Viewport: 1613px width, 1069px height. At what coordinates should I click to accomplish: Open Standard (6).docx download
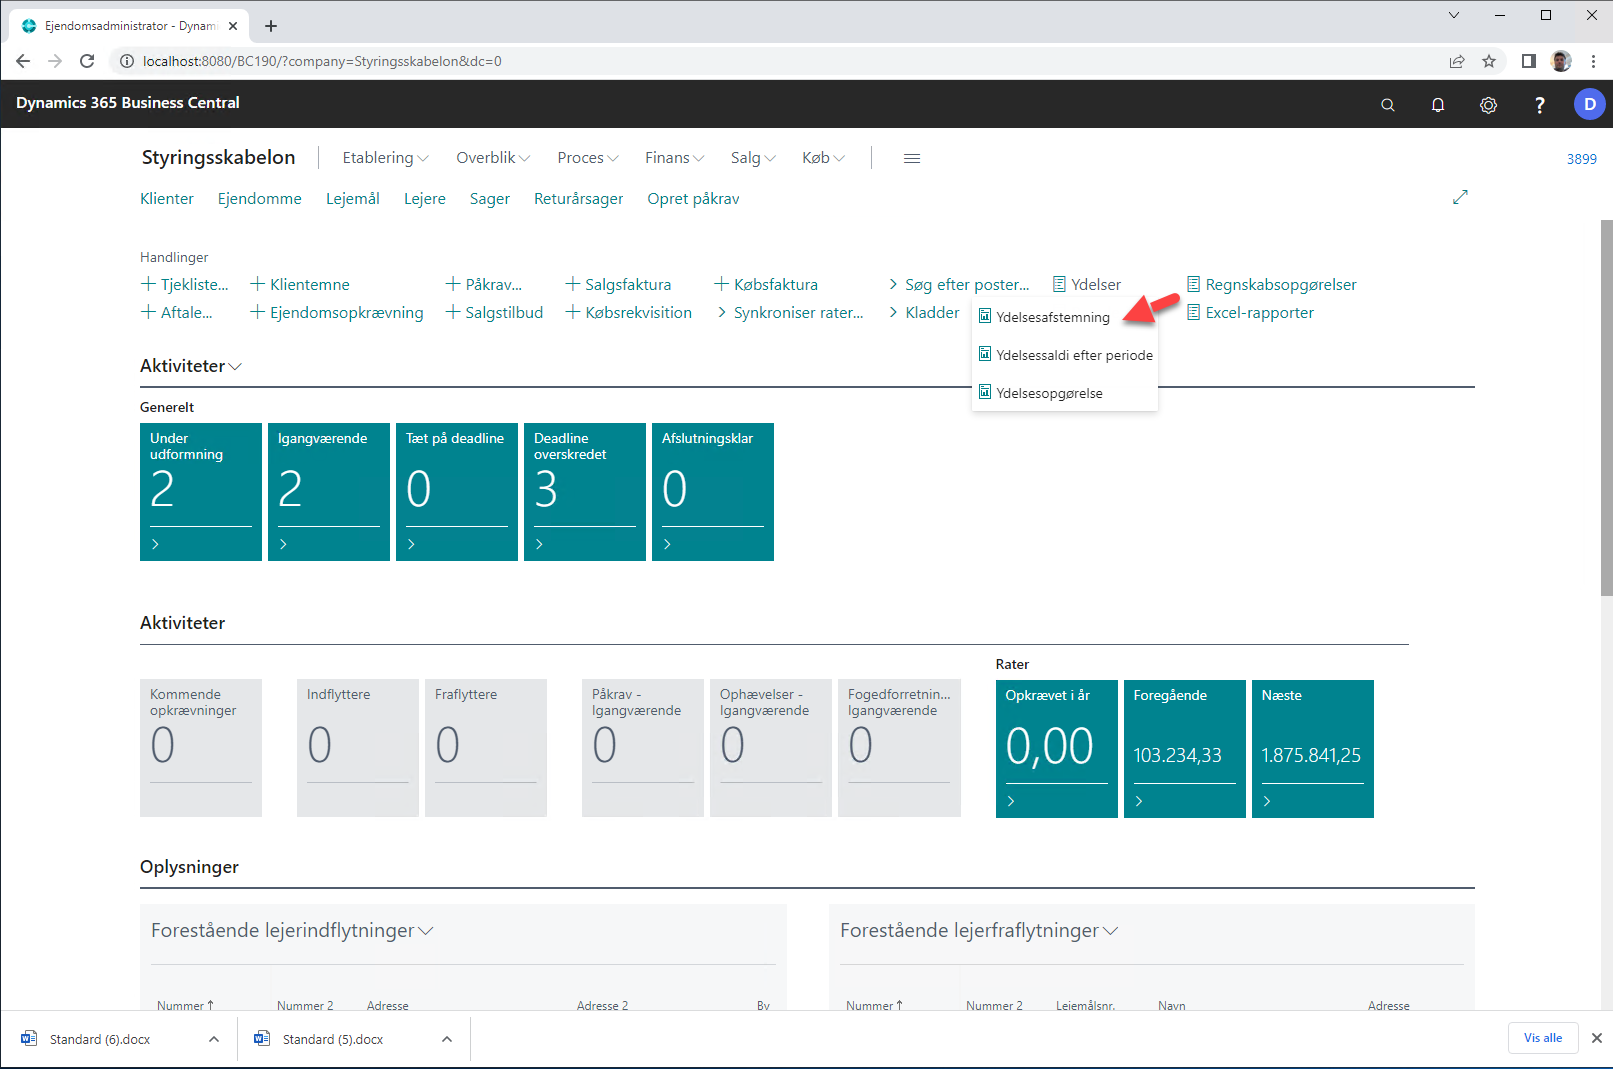point(100,1039)
